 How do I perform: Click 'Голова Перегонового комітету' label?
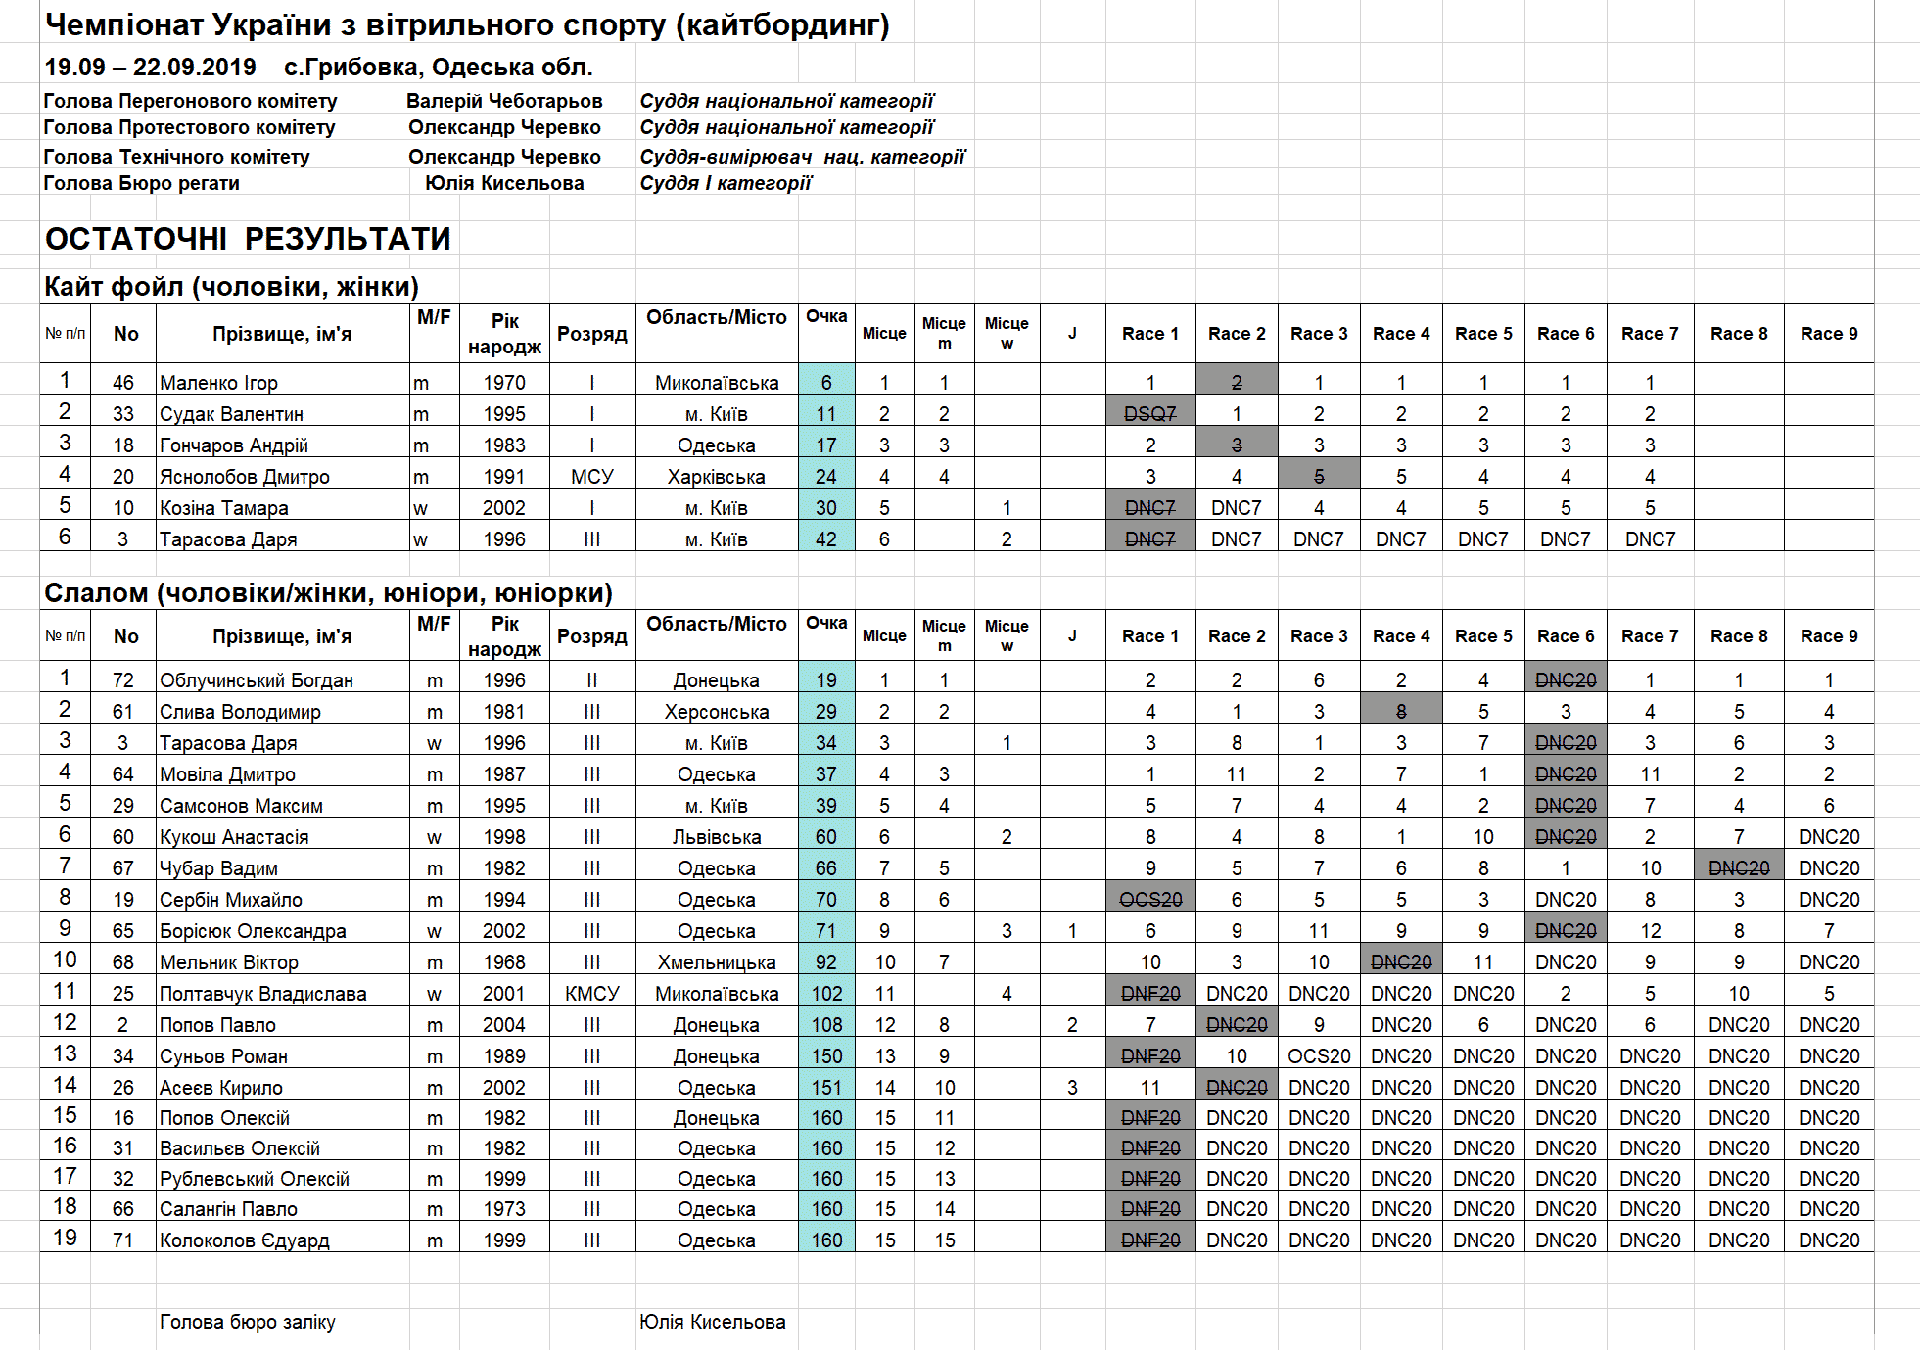190,101
